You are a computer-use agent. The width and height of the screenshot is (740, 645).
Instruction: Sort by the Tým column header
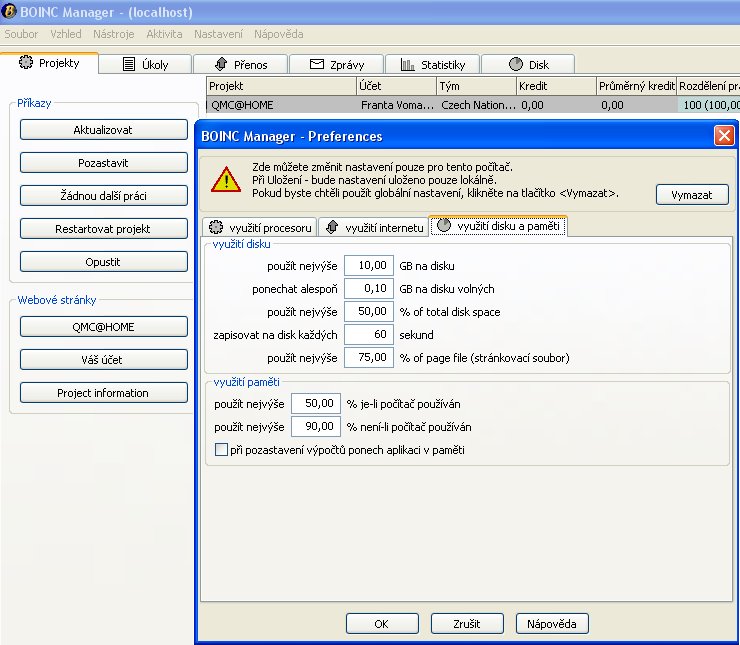[x=477, y=86]
